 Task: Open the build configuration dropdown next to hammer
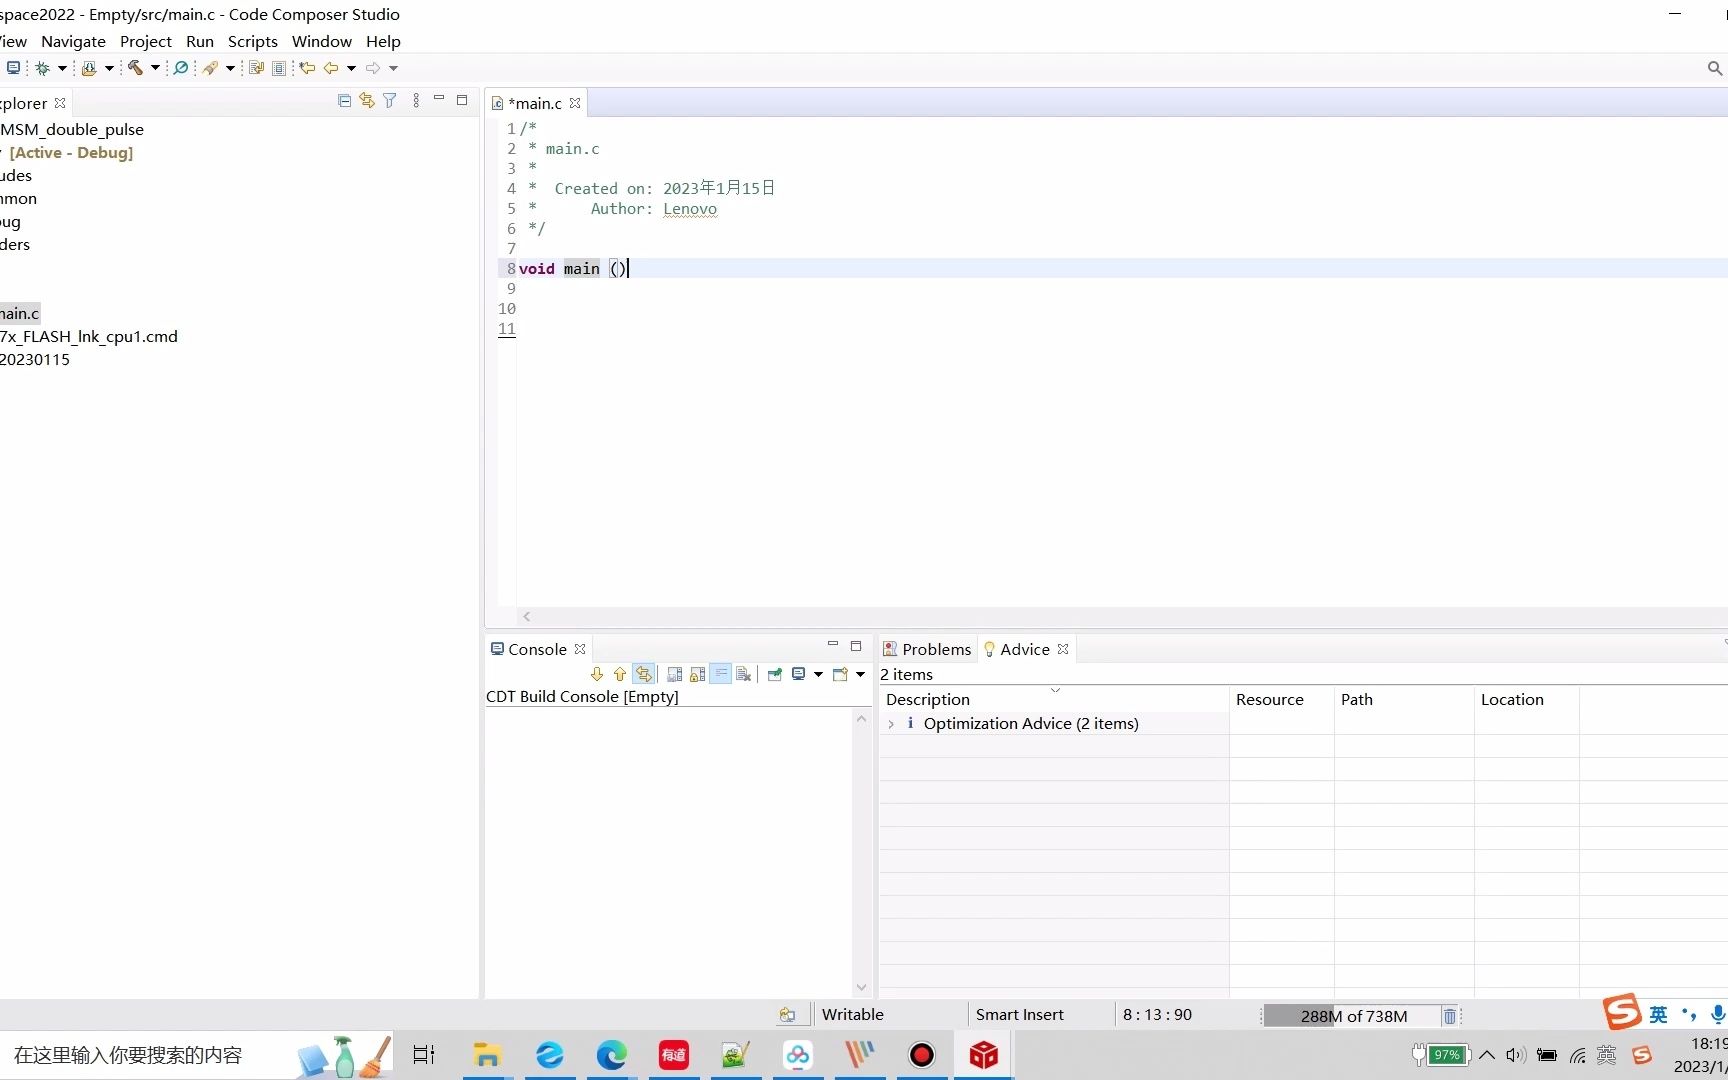coord(155,68)
